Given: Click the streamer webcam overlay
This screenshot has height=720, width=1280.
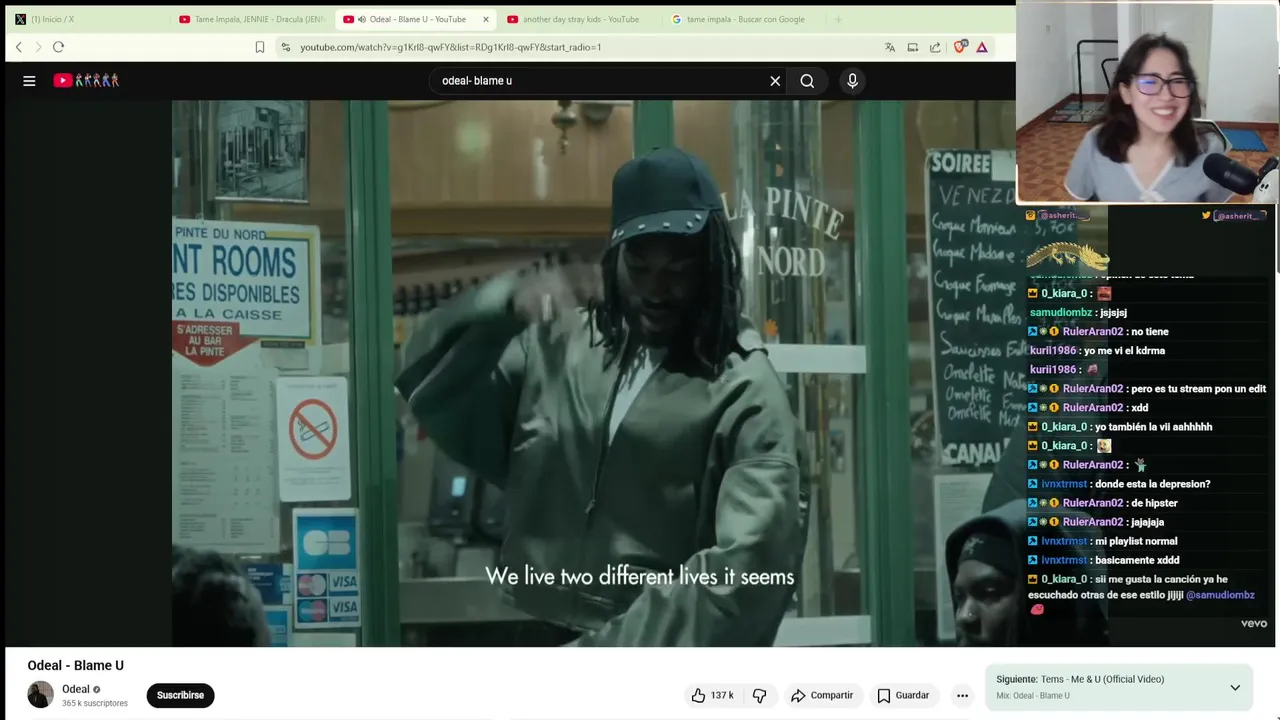Looking at the screenshot, I should pyautogui.click(x=1147, y=103).
